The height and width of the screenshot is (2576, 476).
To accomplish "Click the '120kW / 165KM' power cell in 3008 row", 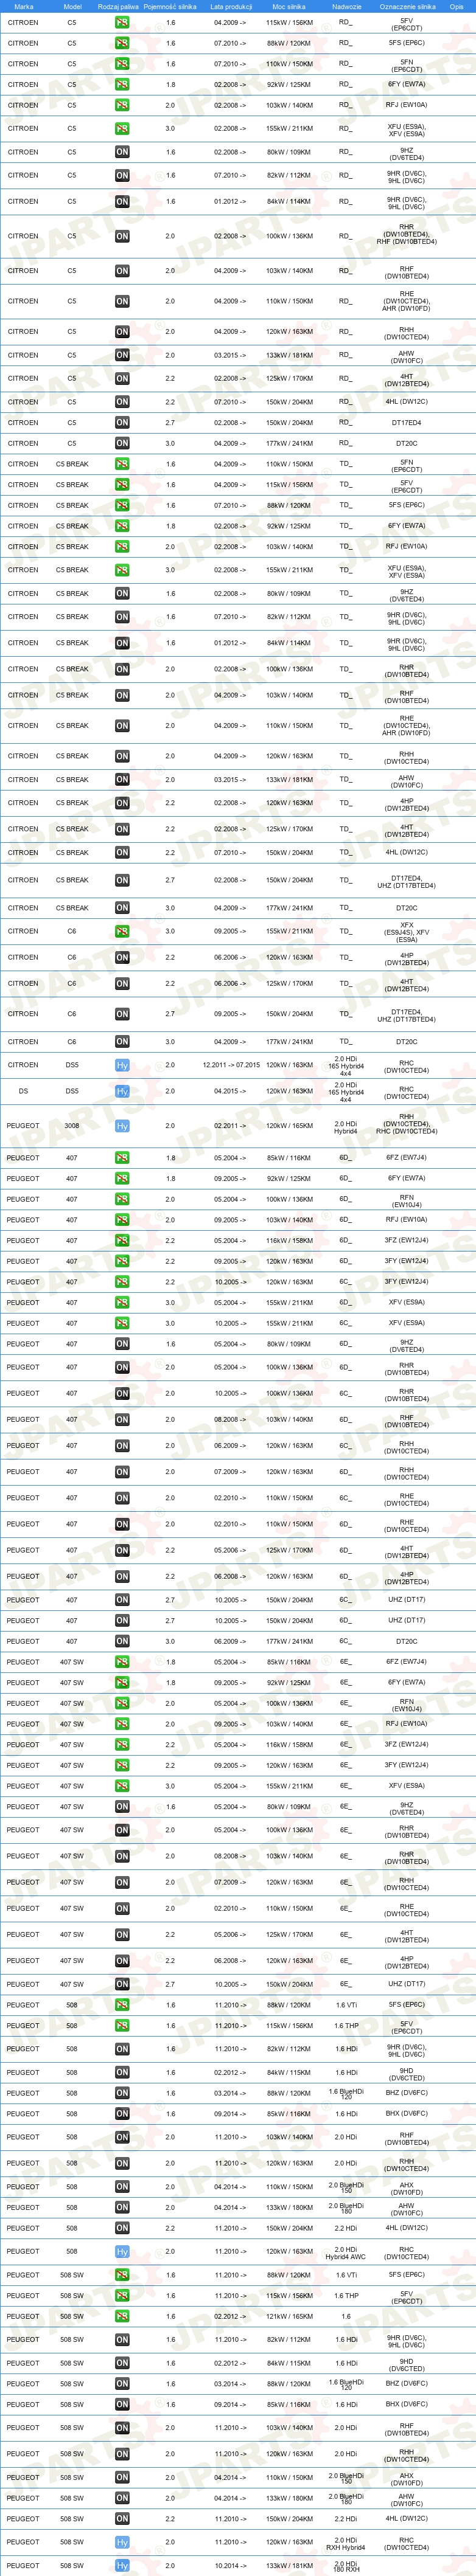I will click(289, 1126).
